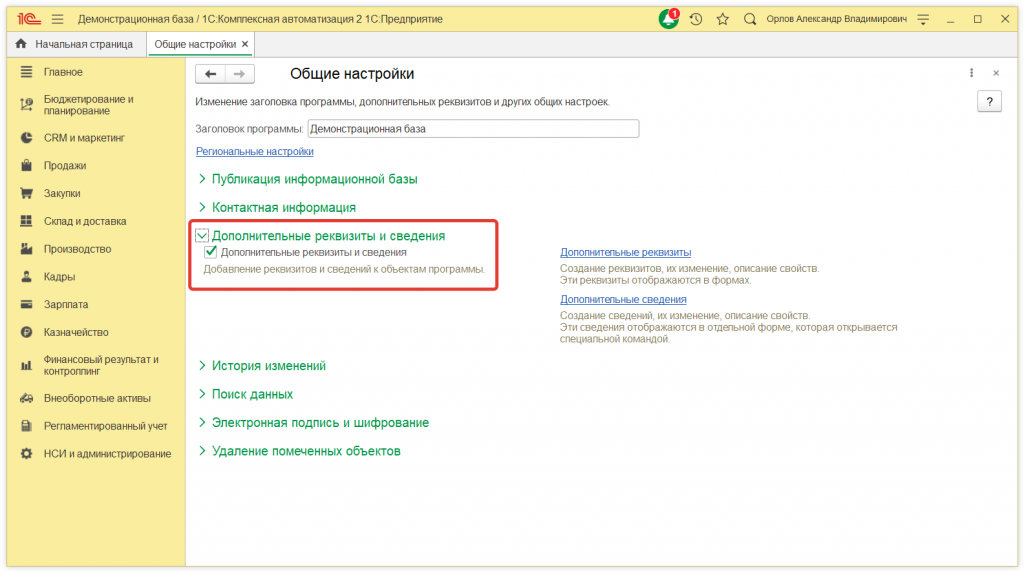The height and width of the screenshot is (573, 1024).
Task: Expand История изменений section
Action: [x=268, y=366]
